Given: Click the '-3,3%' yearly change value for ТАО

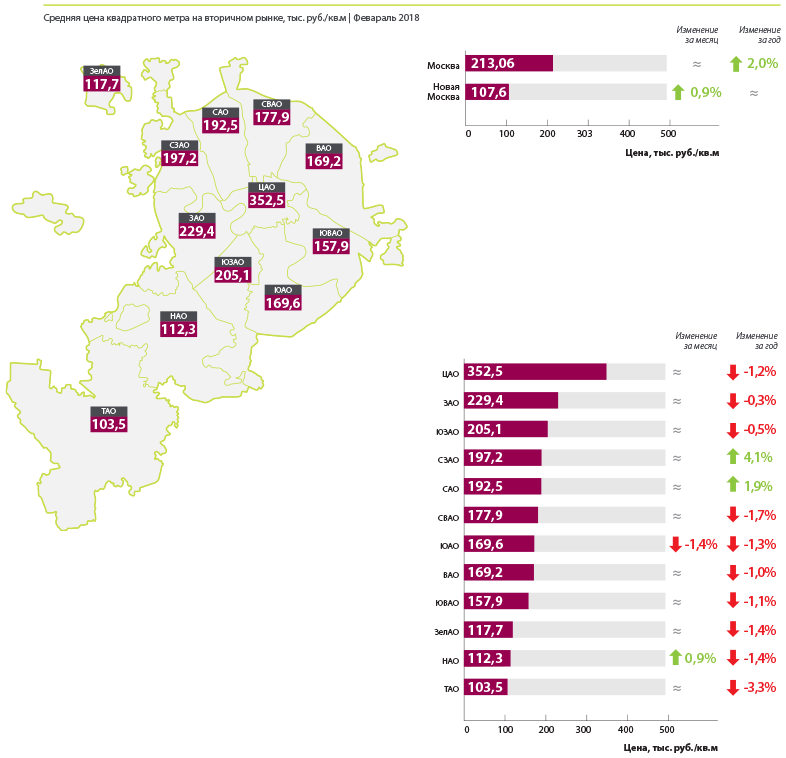Looking at the screenshot, I should (x=759, y=687).
